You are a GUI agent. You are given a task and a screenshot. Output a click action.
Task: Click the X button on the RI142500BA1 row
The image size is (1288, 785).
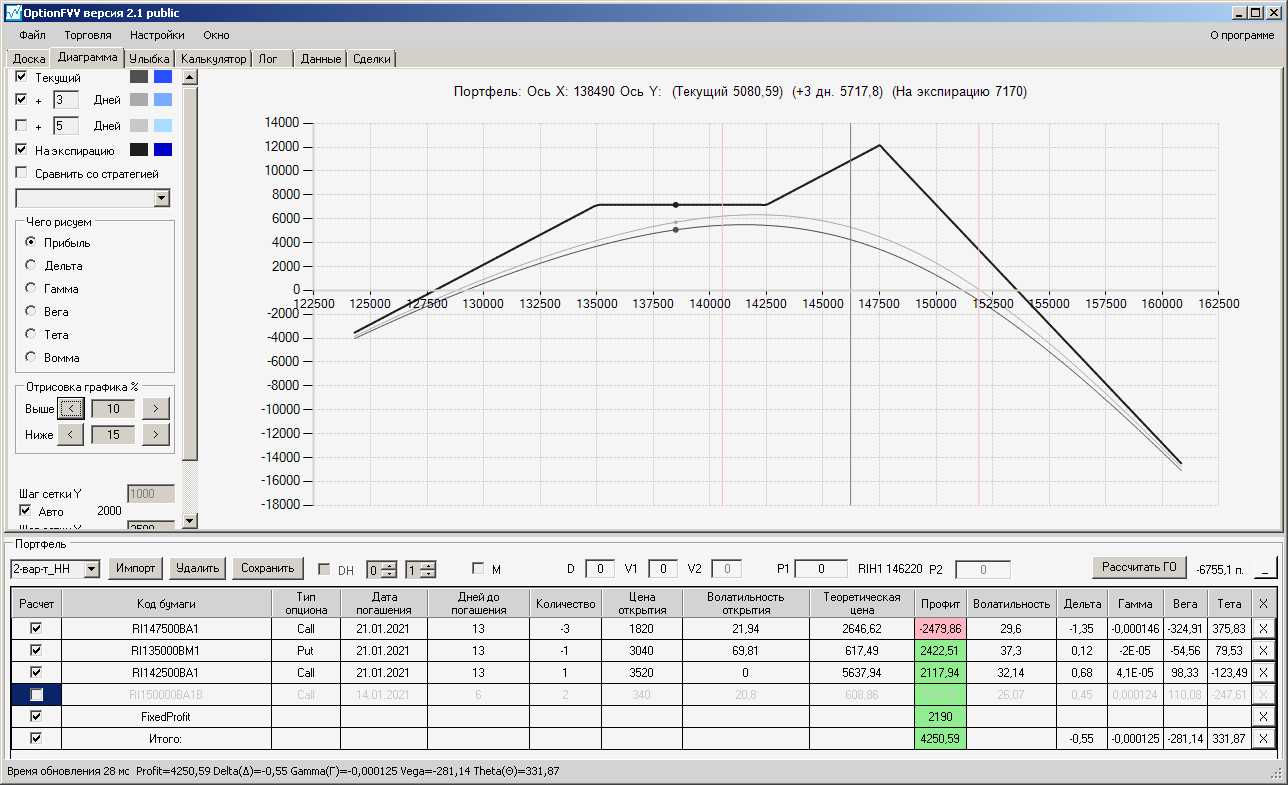(1263, 672)
